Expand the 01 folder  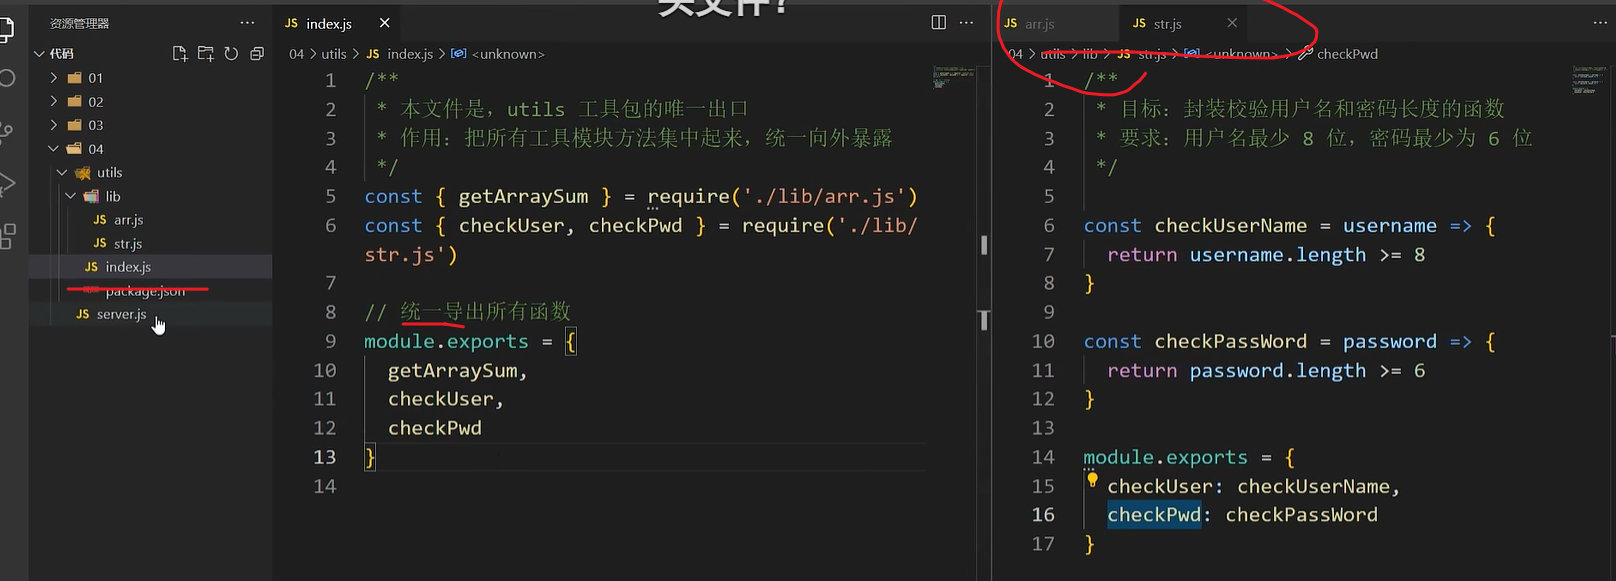pos(95,78)
